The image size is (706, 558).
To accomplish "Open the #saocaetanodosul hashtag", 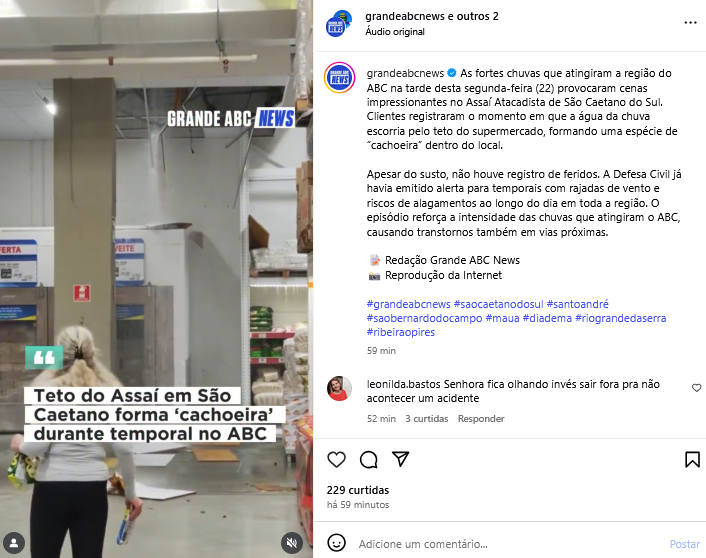I will click(498, 304).
